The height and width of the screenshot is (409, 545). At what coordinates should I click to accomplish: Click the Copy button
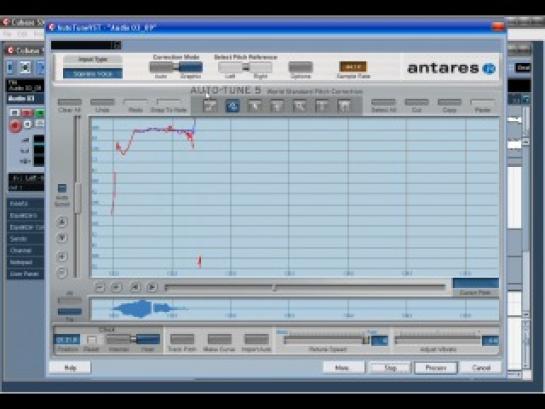[x=449, y=102]
